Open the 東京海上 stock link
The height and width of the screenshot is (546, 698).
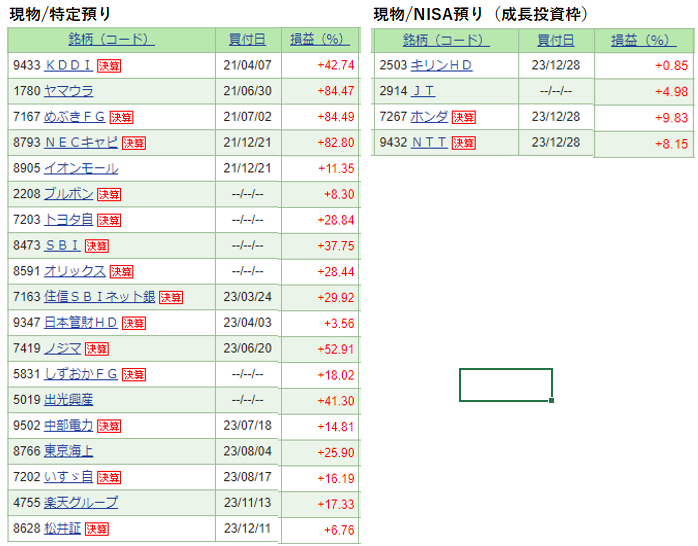(x=69, y=452)
